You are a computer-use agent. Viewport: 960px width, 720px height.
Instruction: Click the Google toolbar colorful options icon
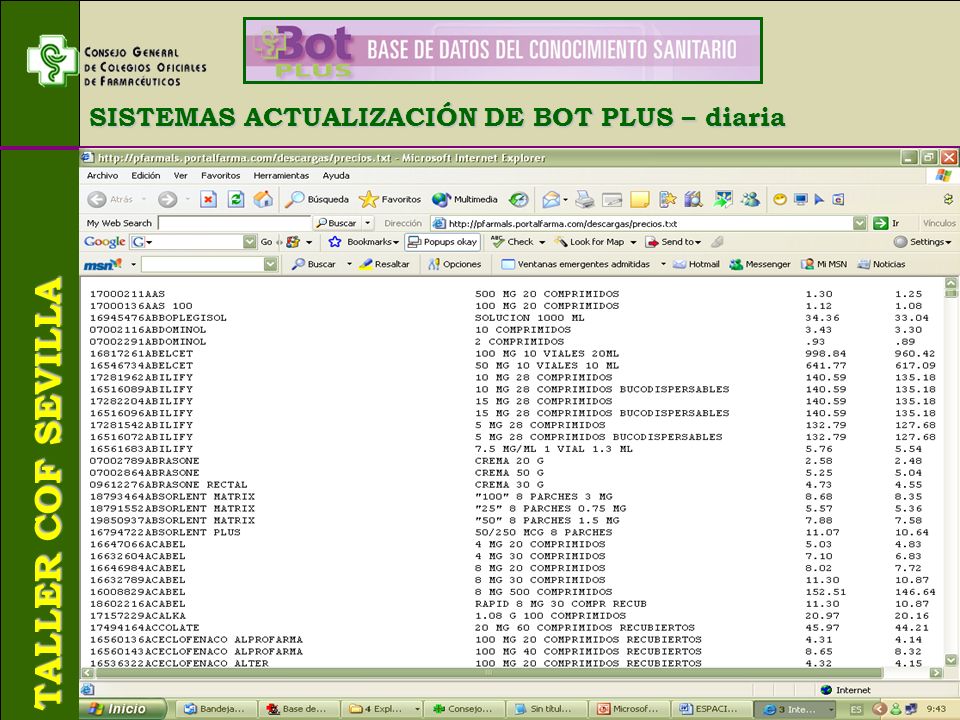(293, 242)
